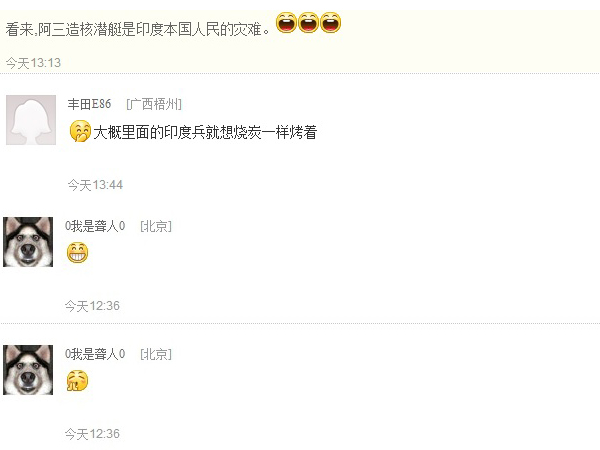Open the 丰田E86 user profile link
600x450 pixels.
(89, 104)
